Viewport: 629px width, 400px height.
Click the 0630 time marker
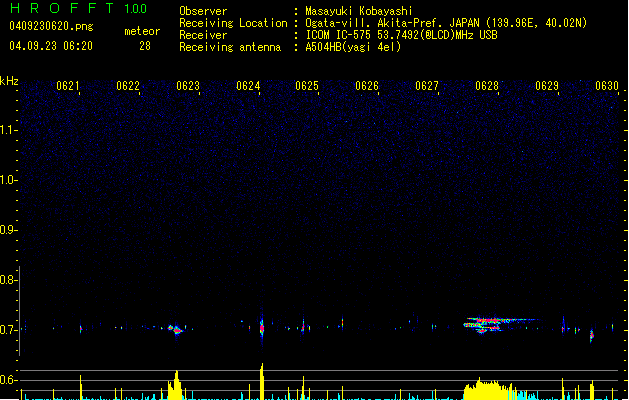pos(607,86)
